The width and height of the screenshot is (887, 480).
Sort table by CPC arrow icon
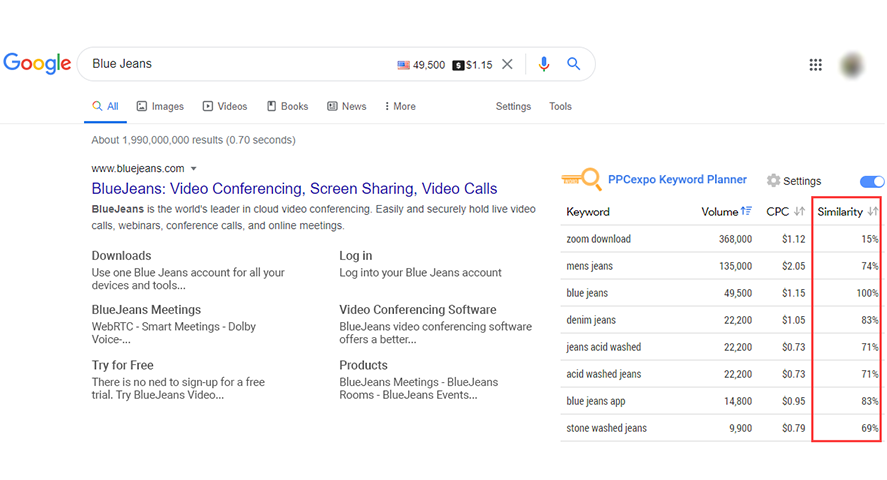tap(799, 211)
